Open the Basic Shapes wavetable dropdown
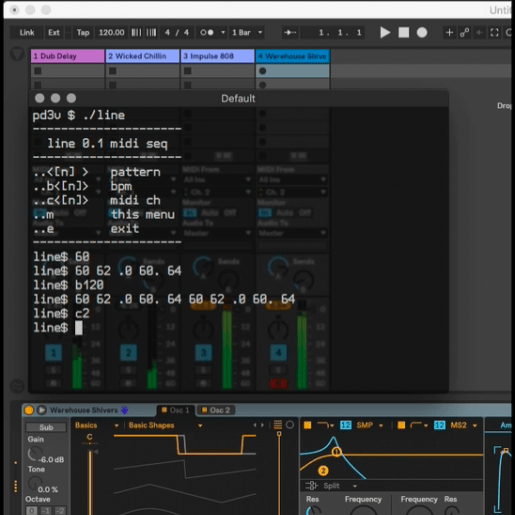Viewport: 515px width, 515px height. [x=165, y=425]
